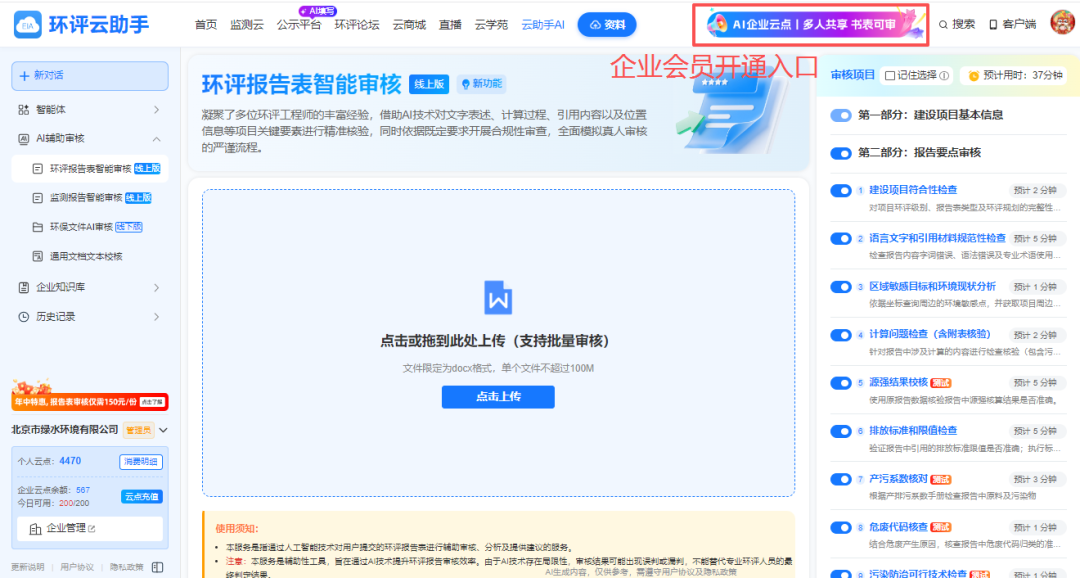1080x578 pixels.
Task: Disable 建设项目符合性检查 switch
Action: [841, 191]
